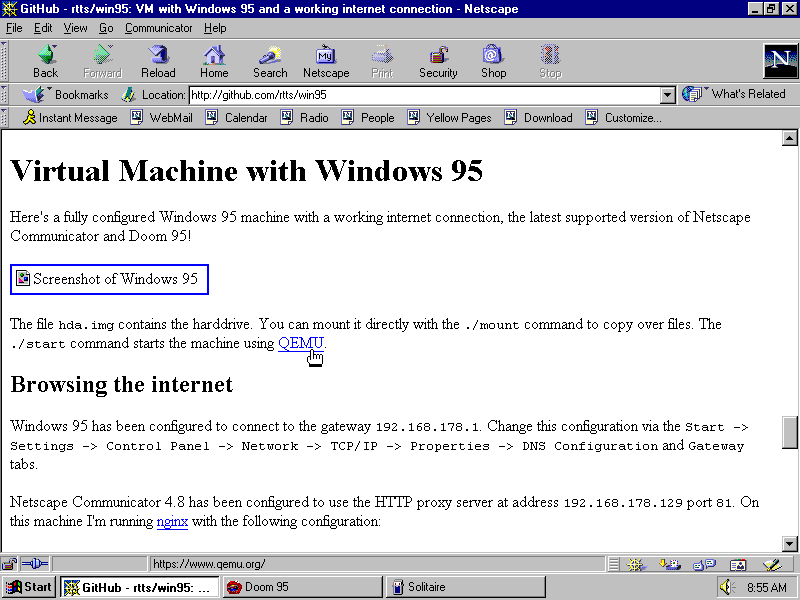Open the Windows Start menu

(29, 587)
